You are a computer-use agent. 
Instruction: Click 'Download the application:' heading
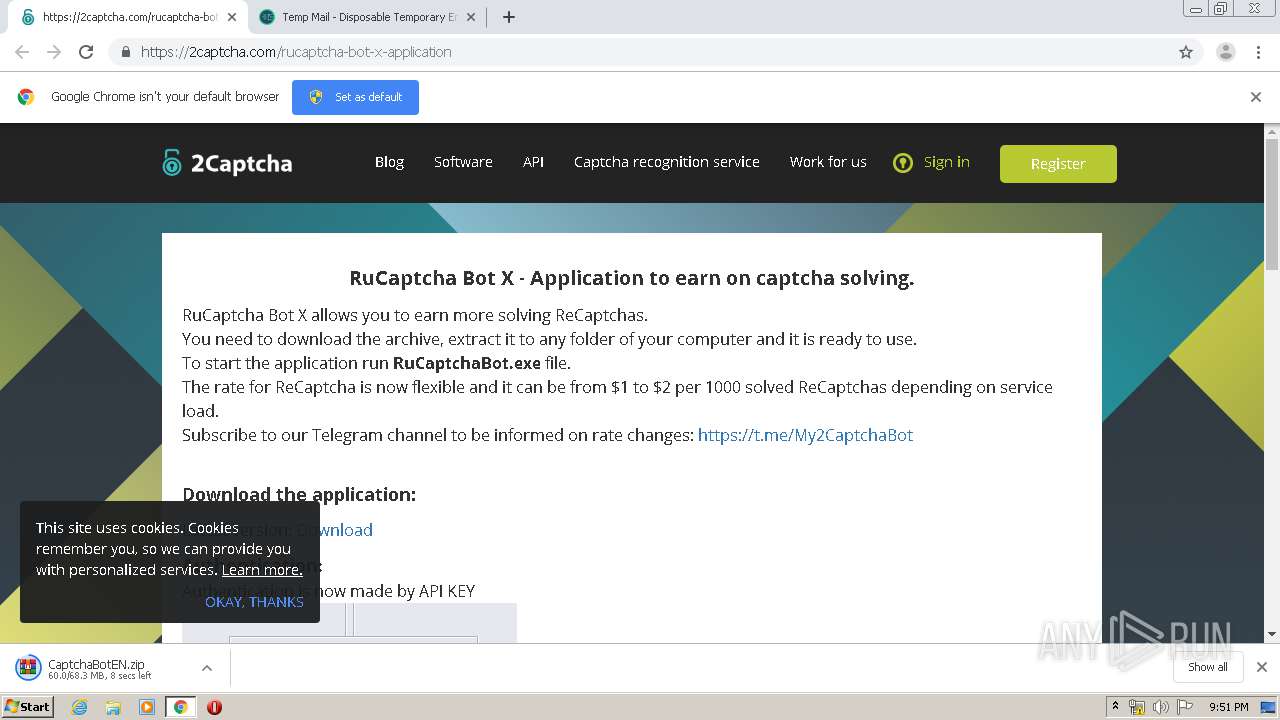coord(298,494)
